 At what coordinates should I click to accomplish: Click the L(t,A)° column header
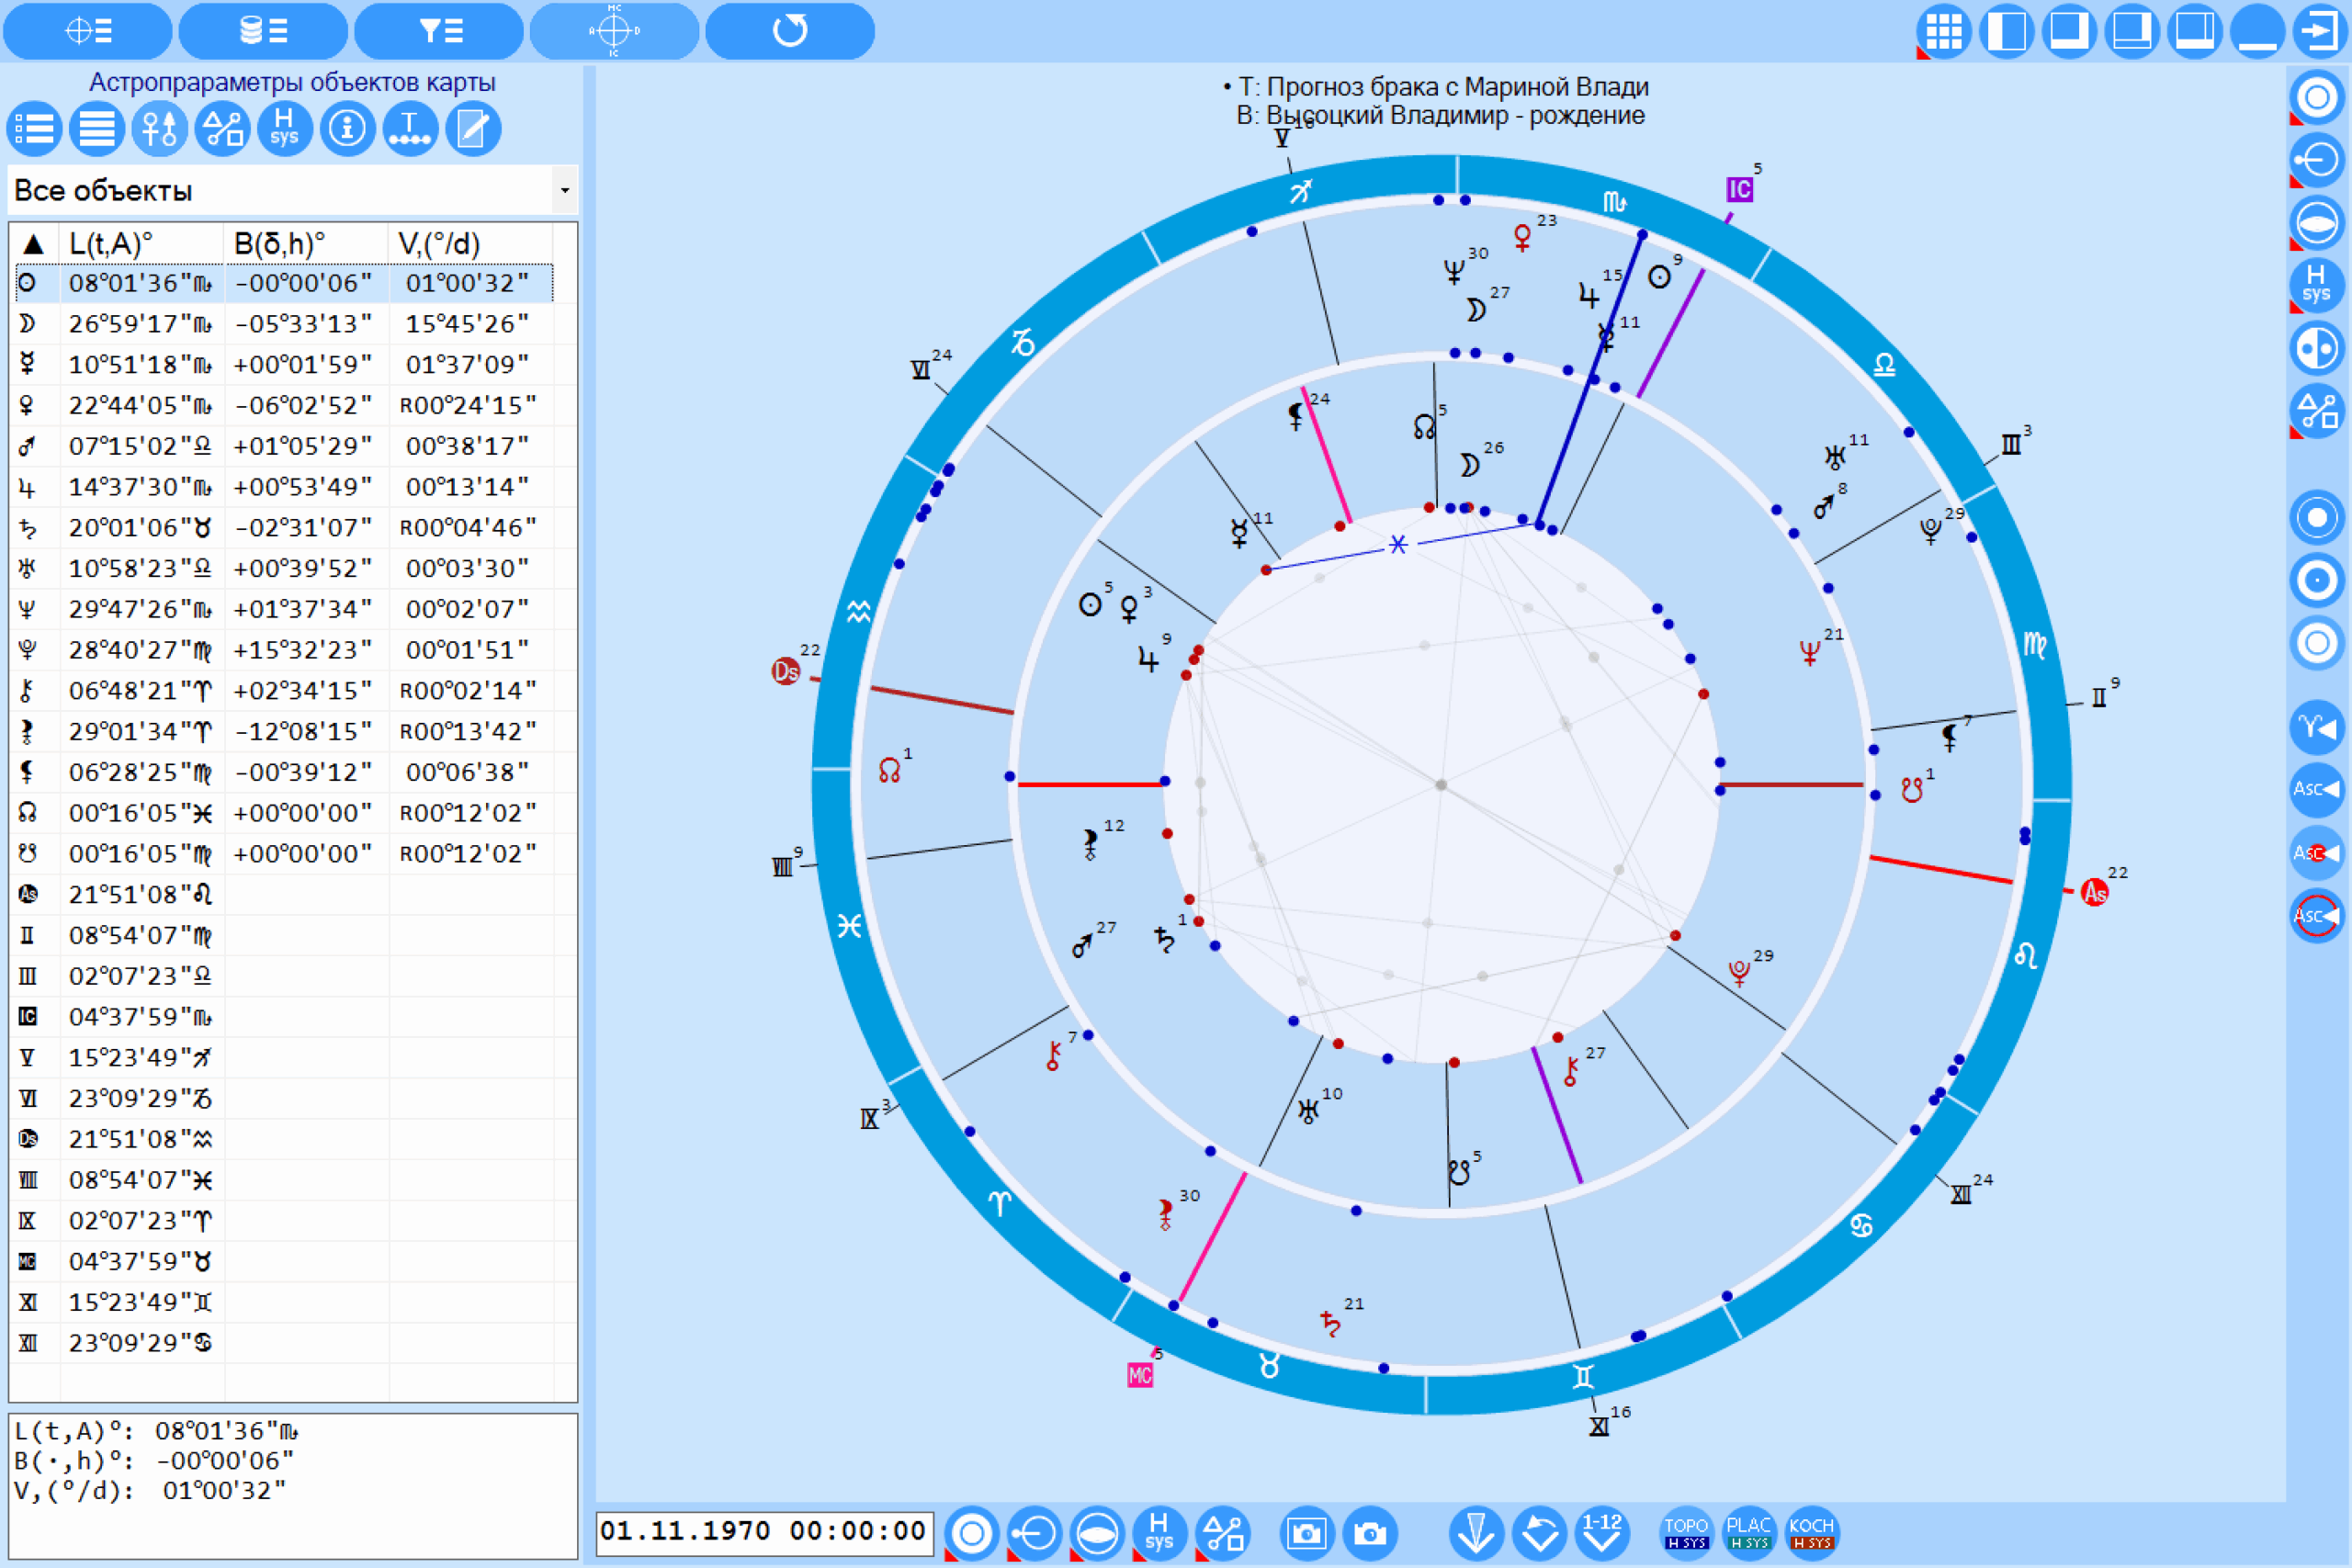[141, 244]
